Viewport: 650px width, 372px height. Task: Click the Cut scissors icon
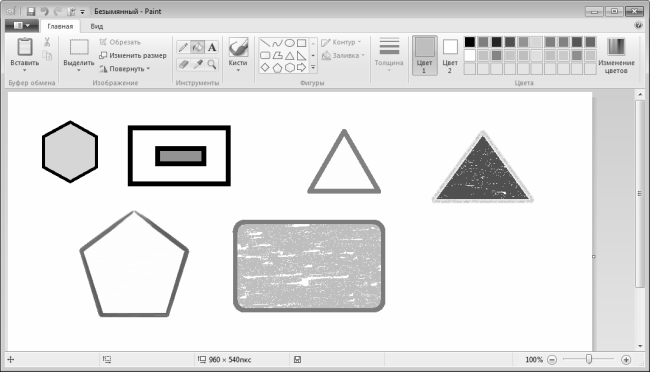pyautogui.click(x=47, y=41)
